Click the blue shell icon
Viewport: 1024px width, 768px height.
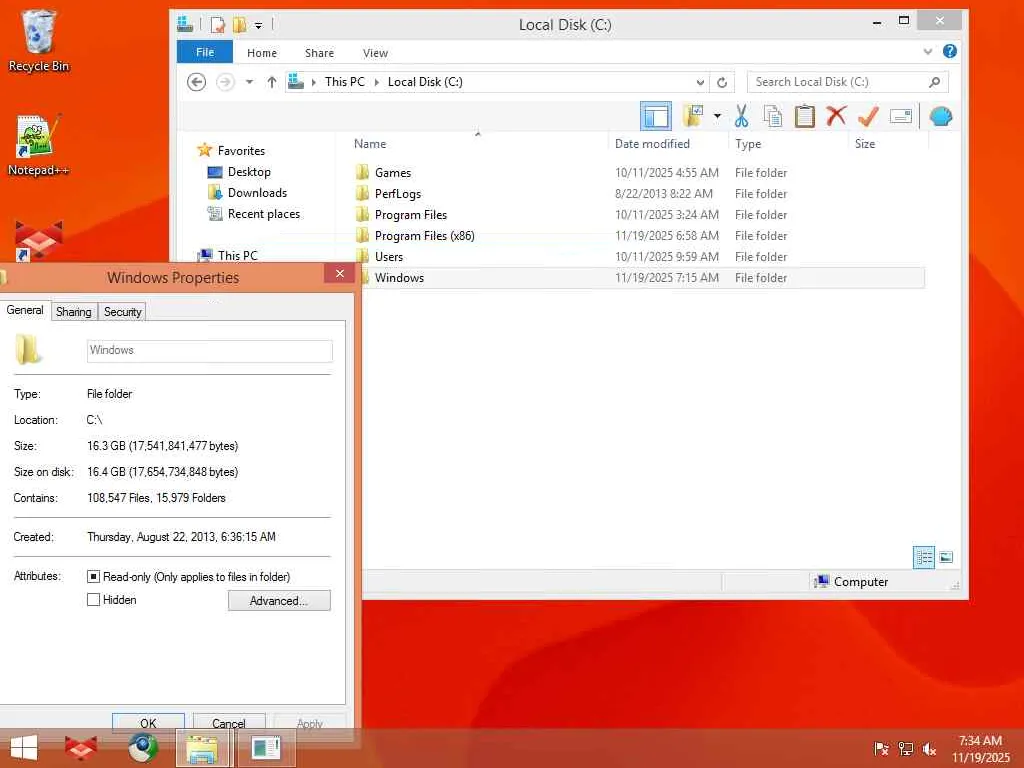[940, 116]
